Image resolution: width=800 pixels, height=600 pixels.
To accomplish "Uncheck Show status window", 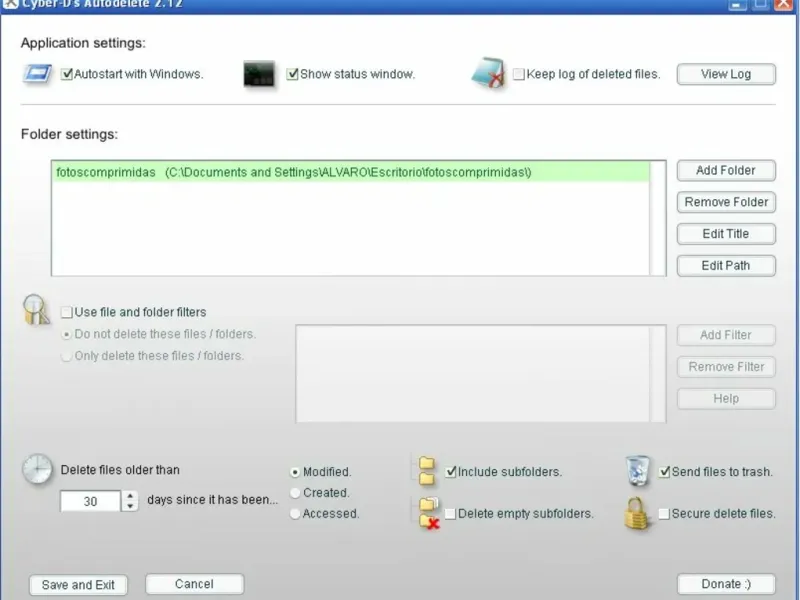I will click(292, 74).
